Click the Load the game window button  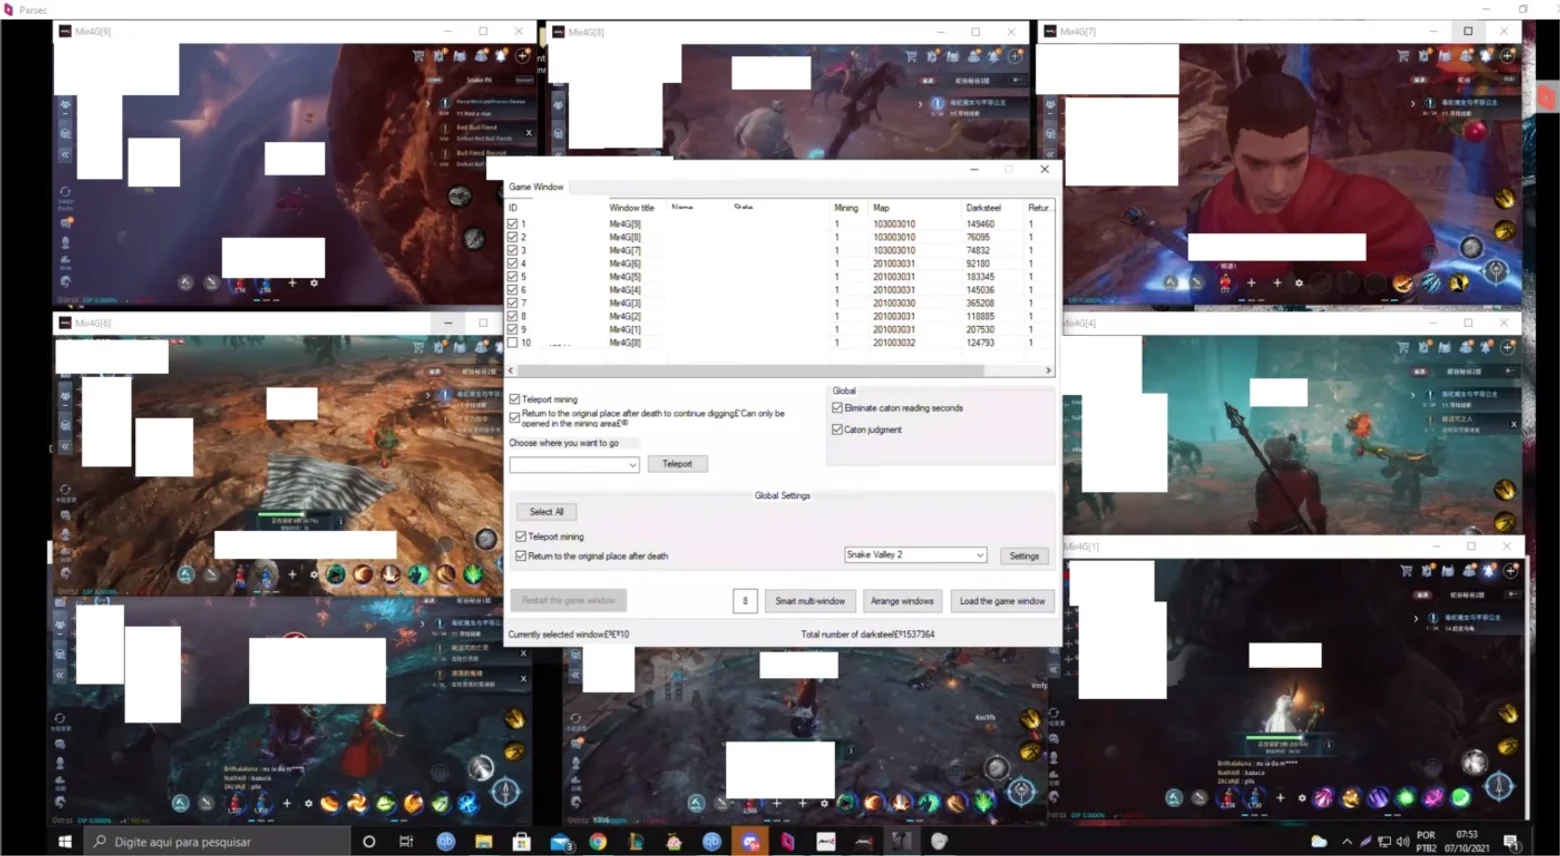(x=1002, y=601)
